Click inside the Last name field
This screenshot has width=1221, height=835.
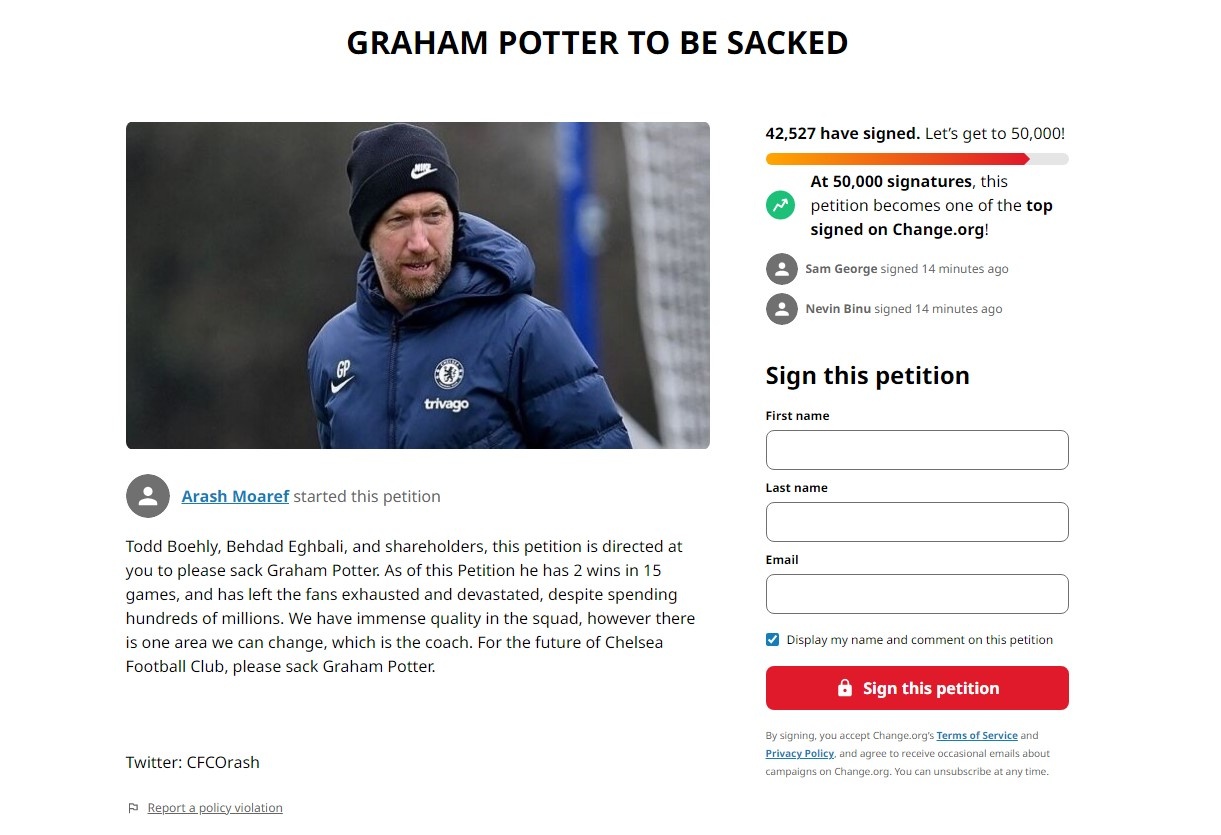pyautogui.click(x=916, y=522)
